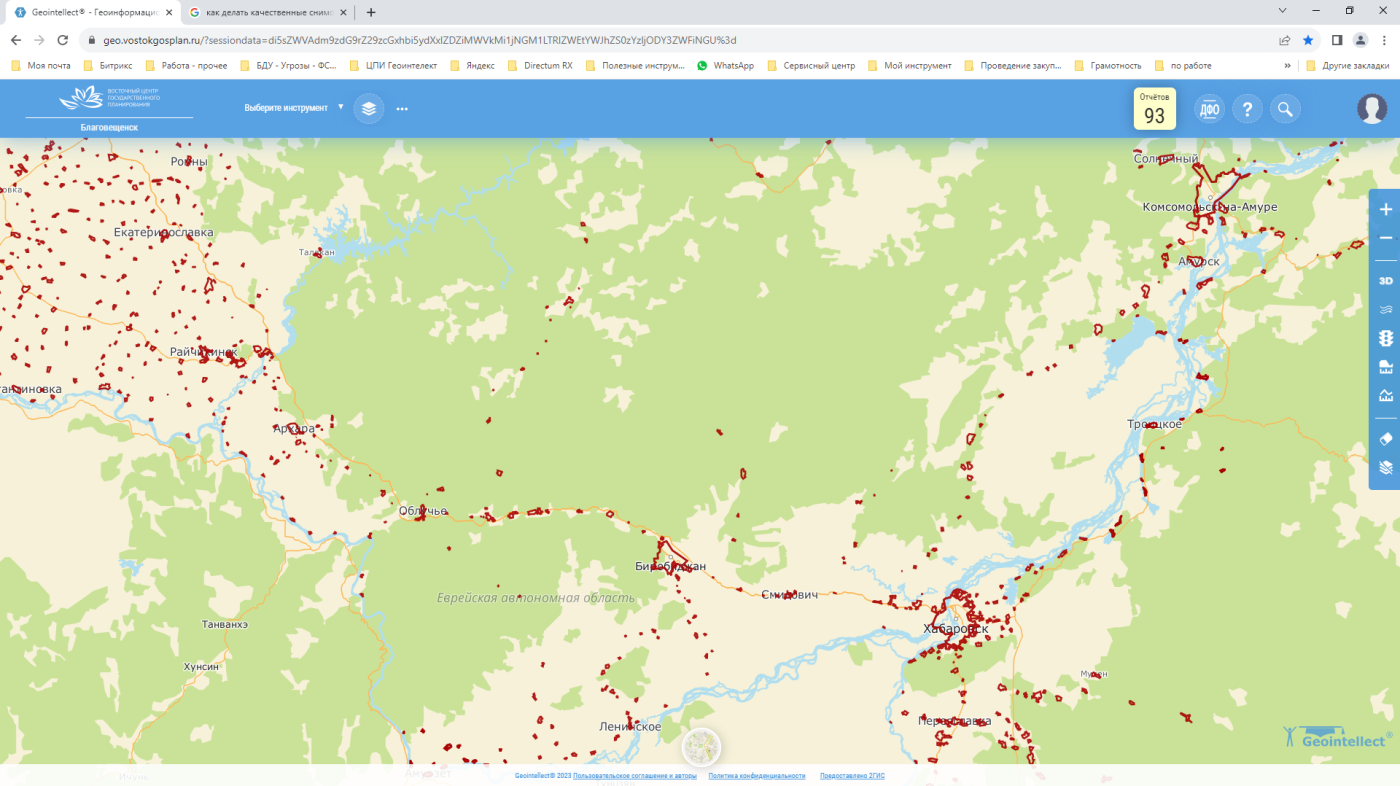Viewport: 1400px width, 786px height.
Task: Open the Сервисный центр bookmark
Action: tap(811, 65)
